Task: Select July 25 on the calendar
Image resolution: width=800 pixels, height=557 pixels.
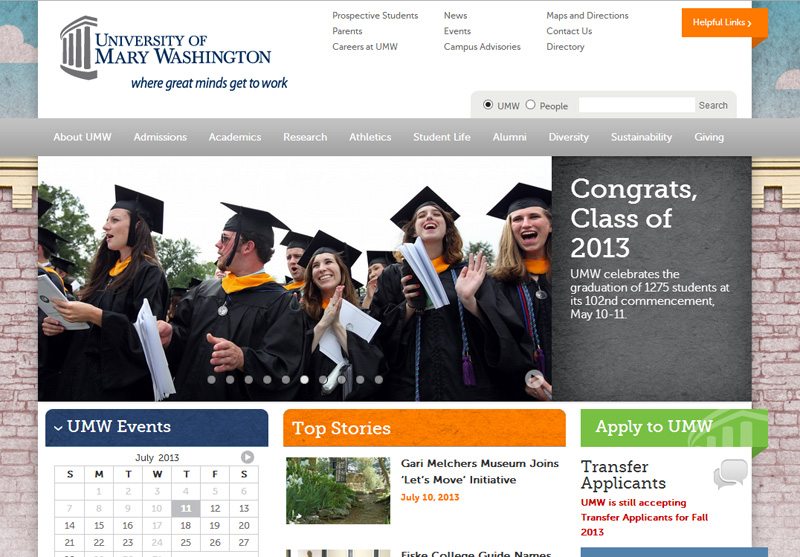Action: (186, 542)
